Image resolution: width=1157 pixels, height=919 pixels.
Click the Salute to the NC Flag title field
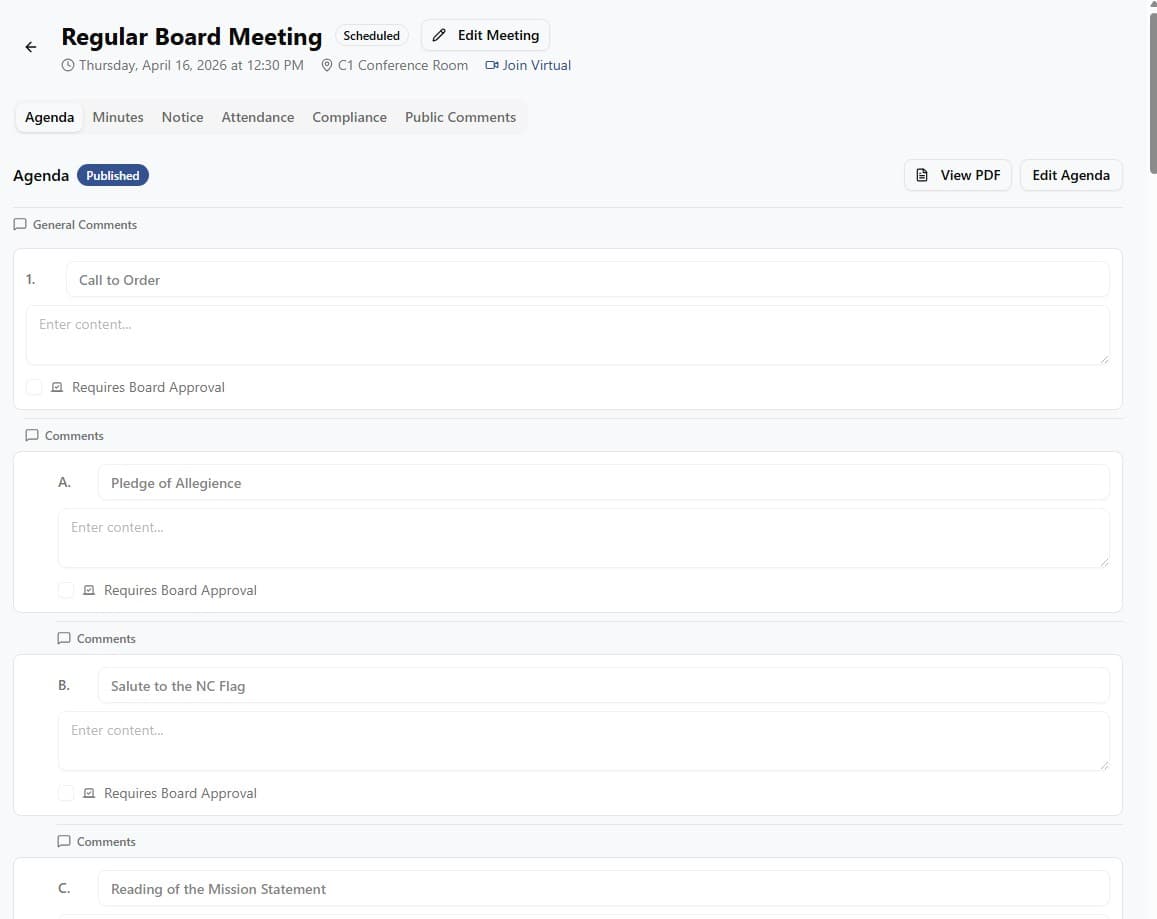[x=604, y=686]
